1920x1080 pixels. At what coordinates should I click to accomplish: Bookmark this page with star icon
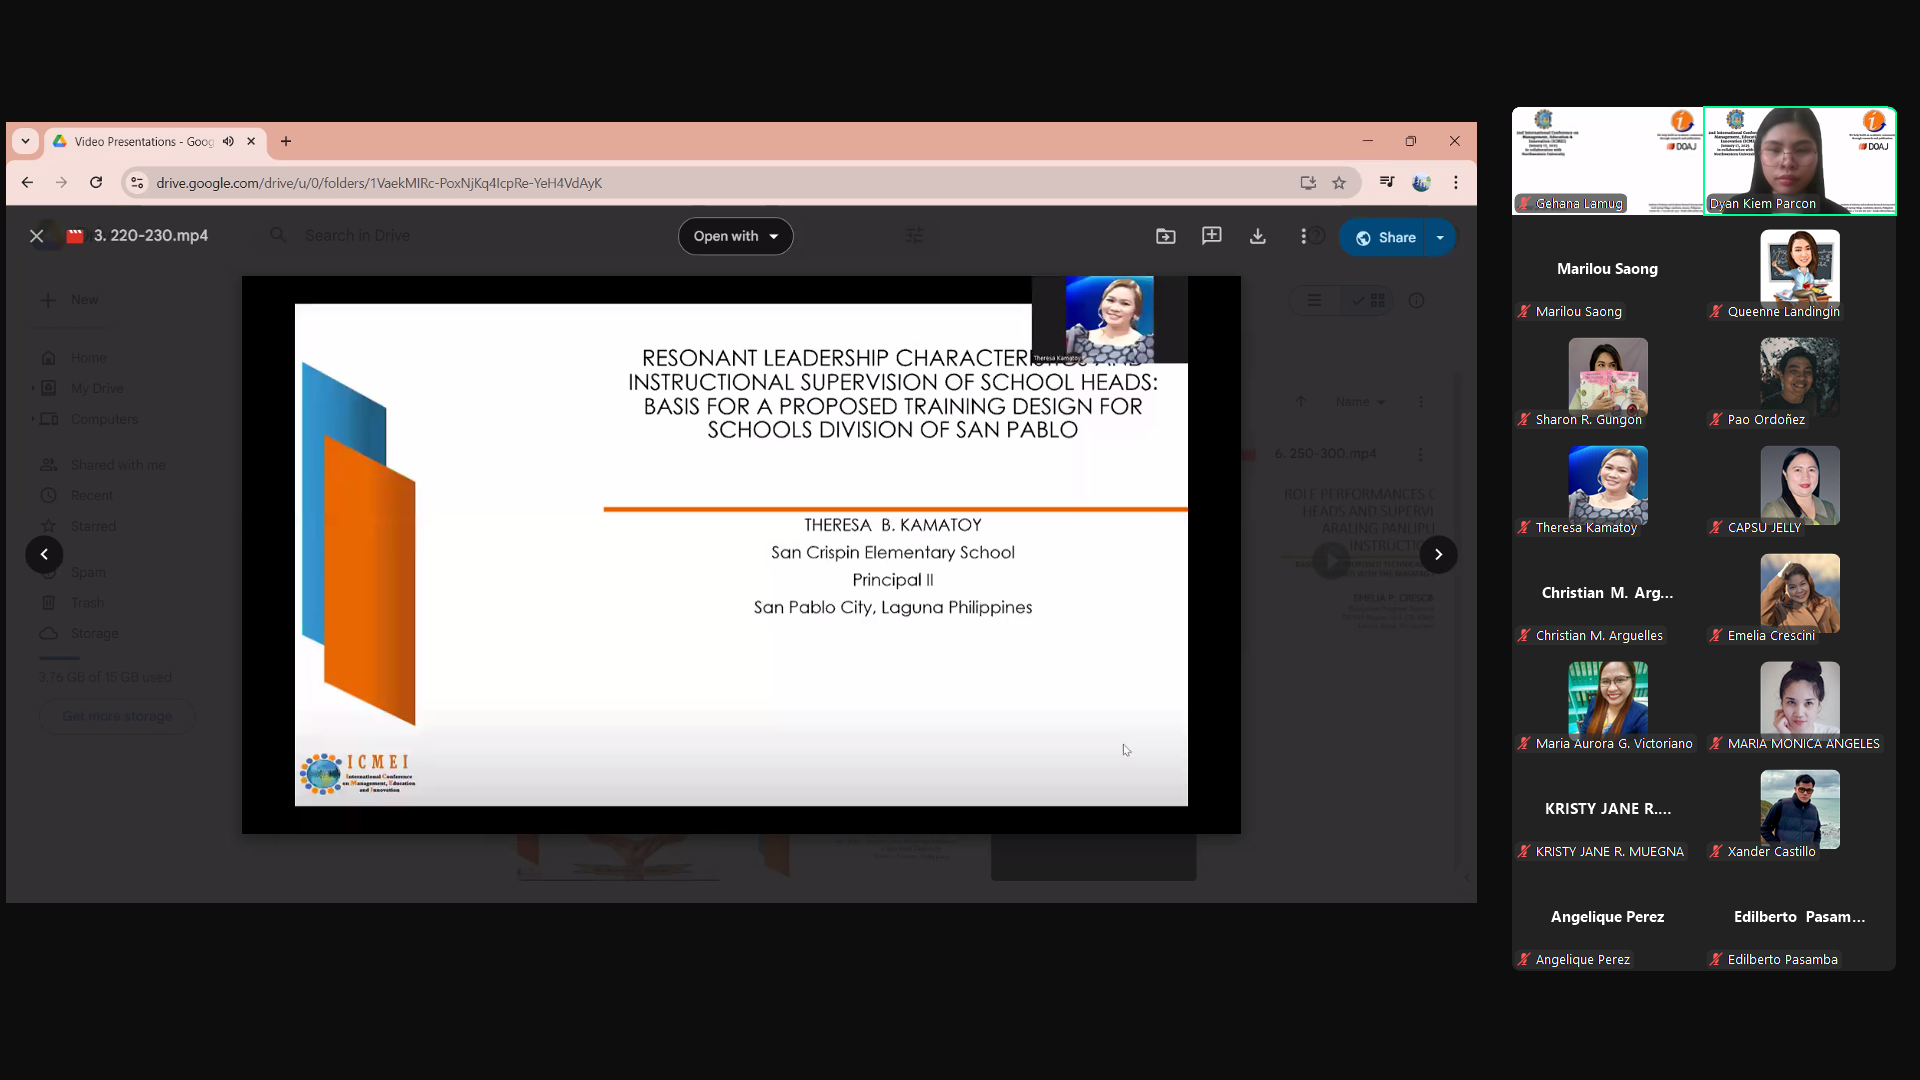1339,183
